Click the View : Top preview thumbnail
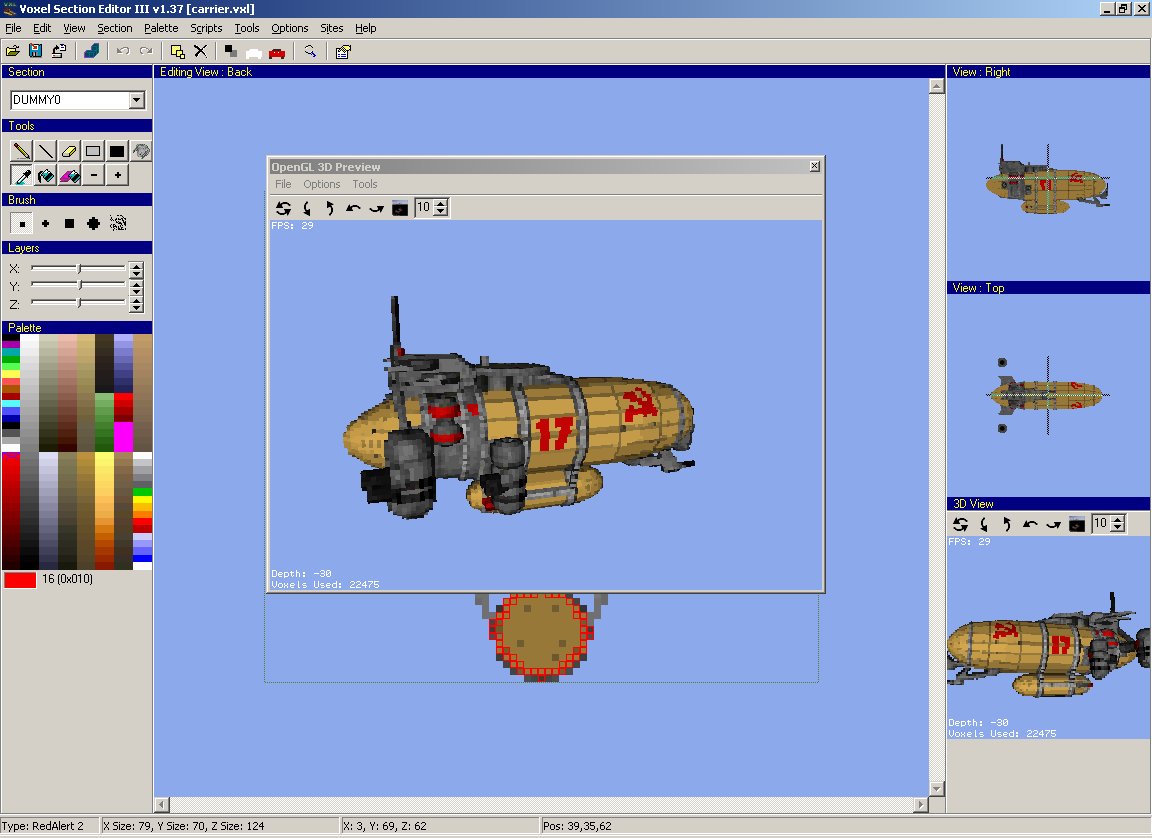Screen dimensions: 1152x838 1048,395
